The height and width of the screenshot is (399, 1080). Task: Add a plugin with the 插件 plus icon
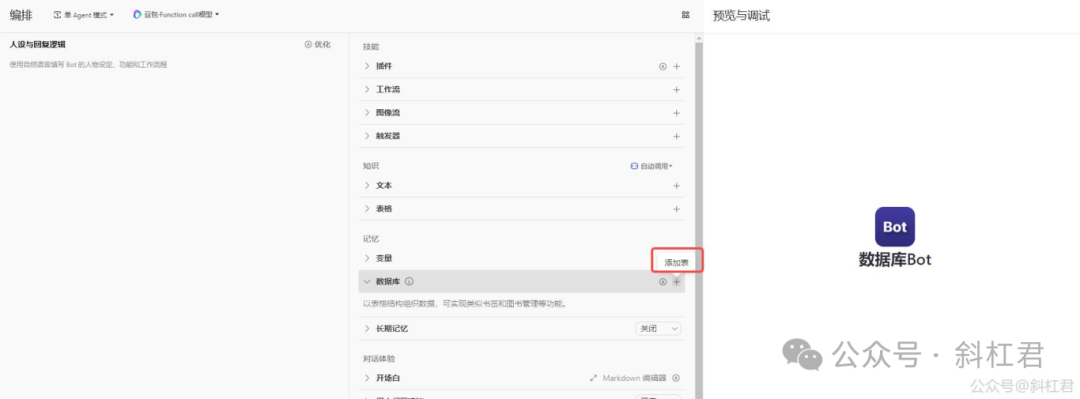click(676, 67)
